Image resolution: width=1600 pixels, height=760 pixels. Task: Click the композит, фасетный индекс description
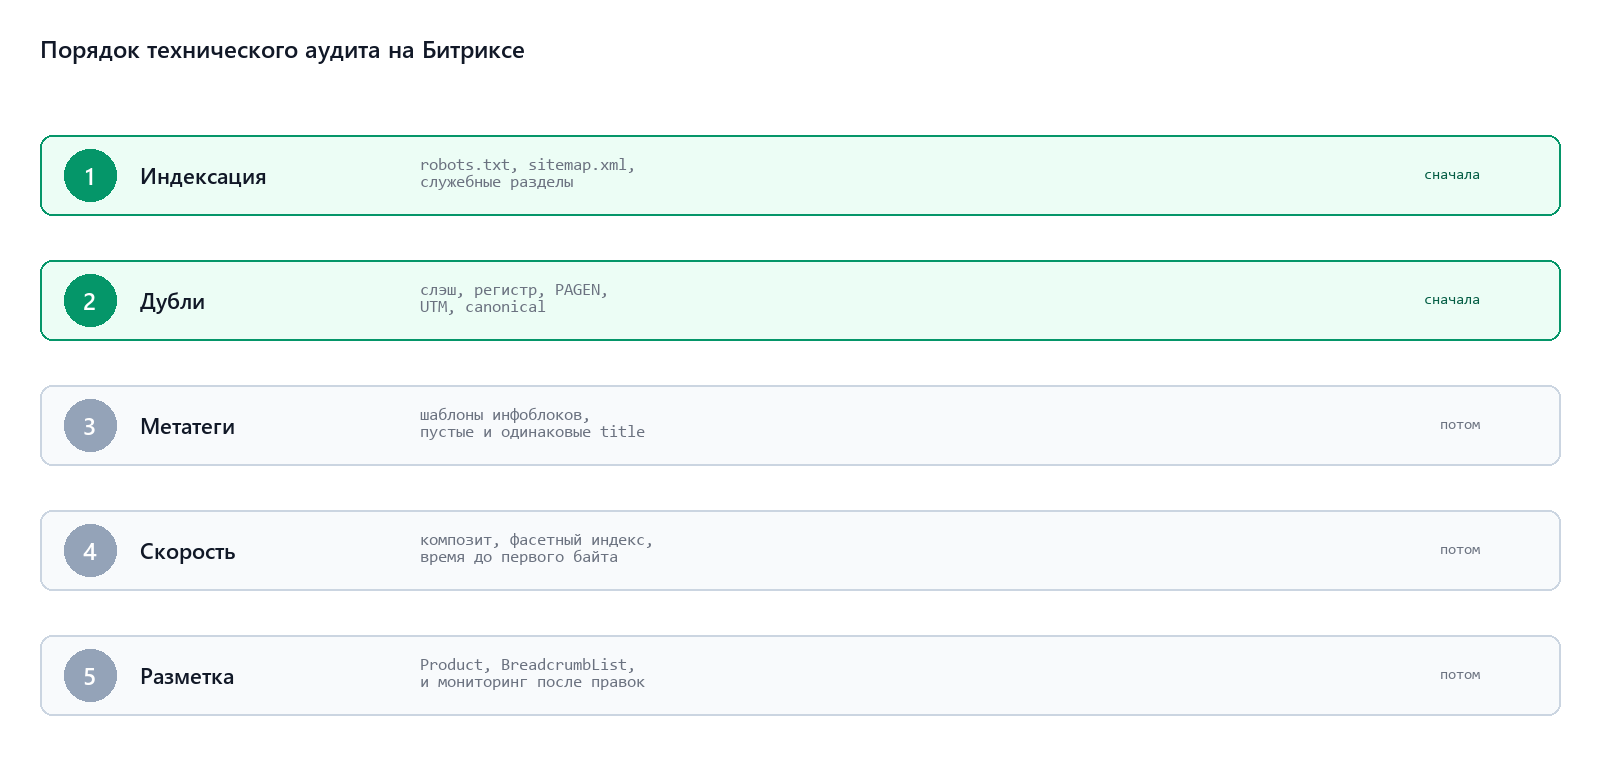coord(536,548)
